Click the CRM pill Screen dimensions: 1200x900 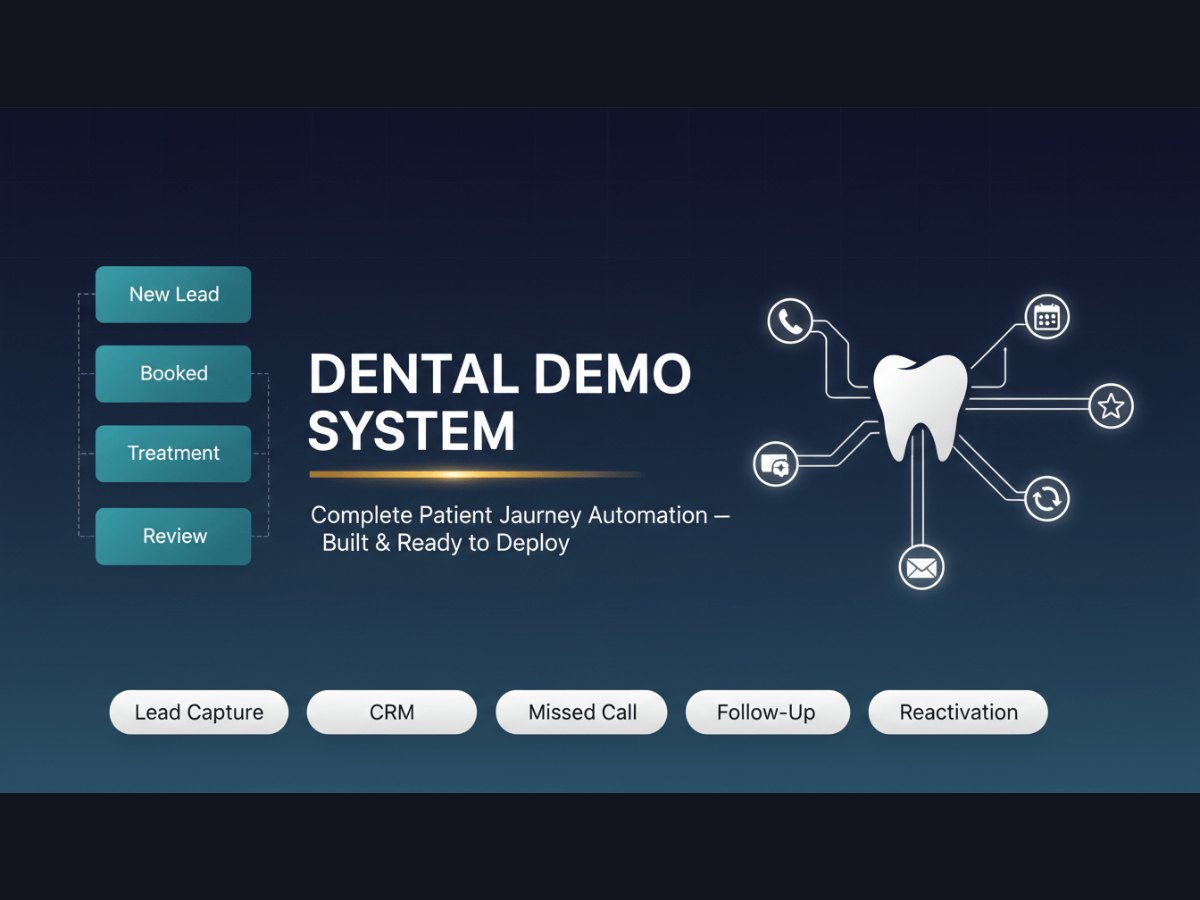[391, 712]
